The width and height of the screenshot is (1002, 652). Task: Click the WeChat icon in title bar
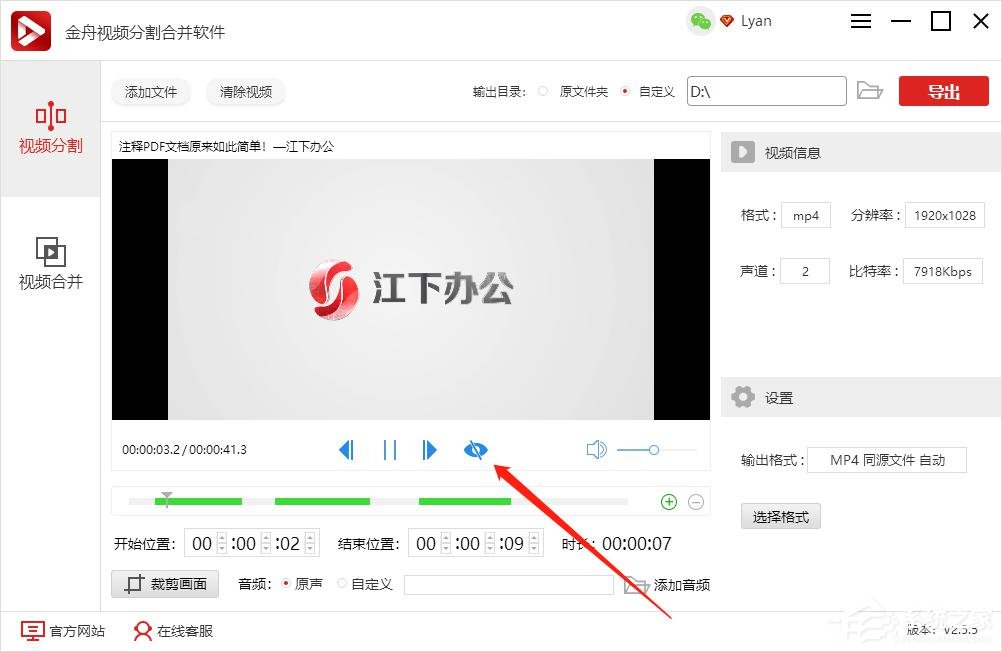pos(698,20)
